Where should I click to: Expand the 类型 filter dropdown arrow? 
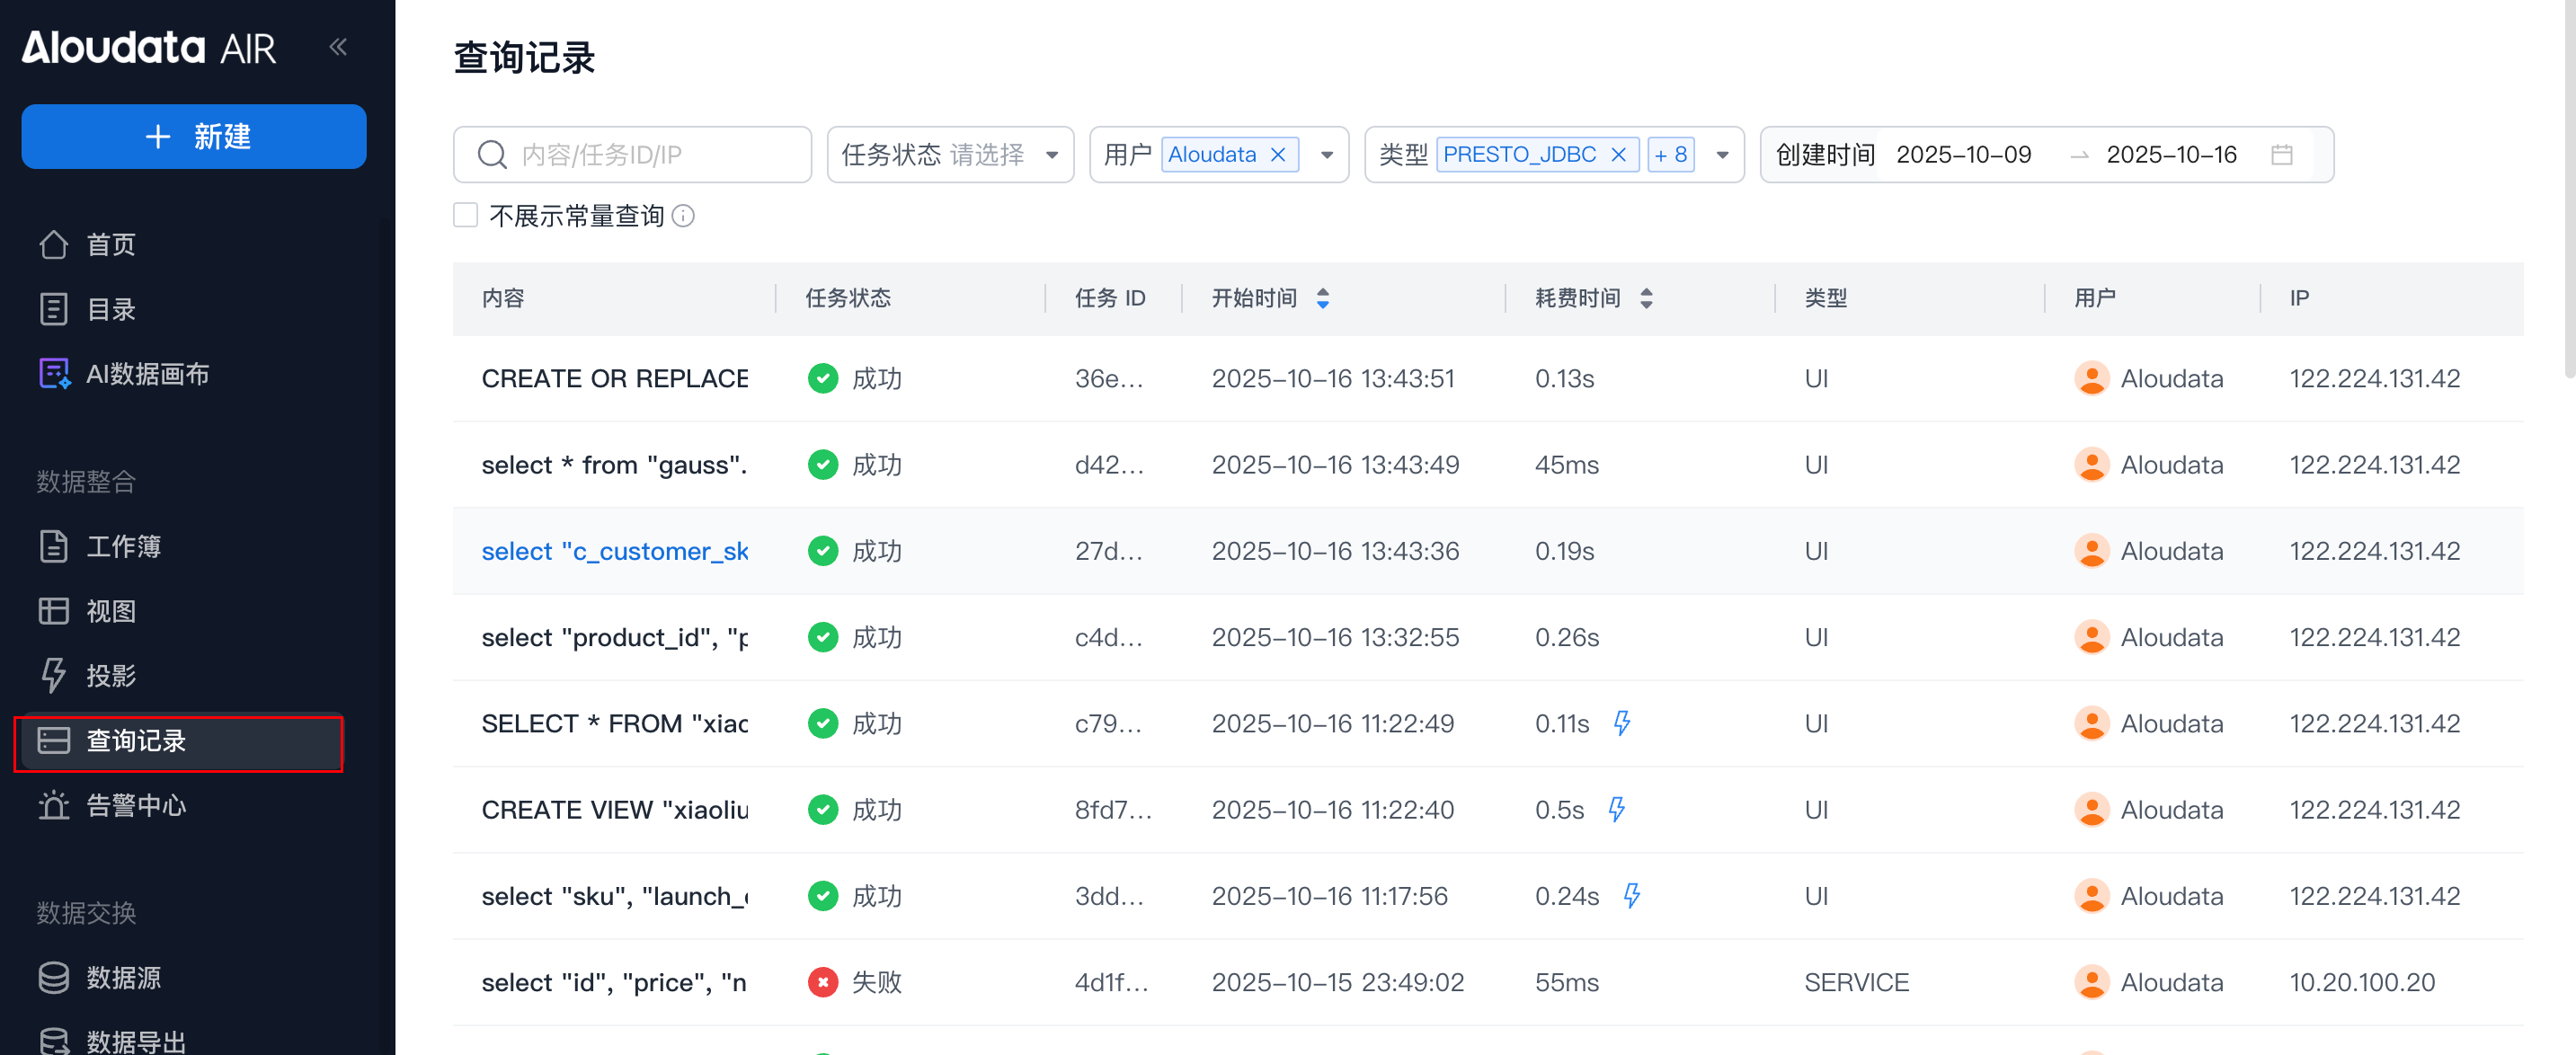[1721, 155]
